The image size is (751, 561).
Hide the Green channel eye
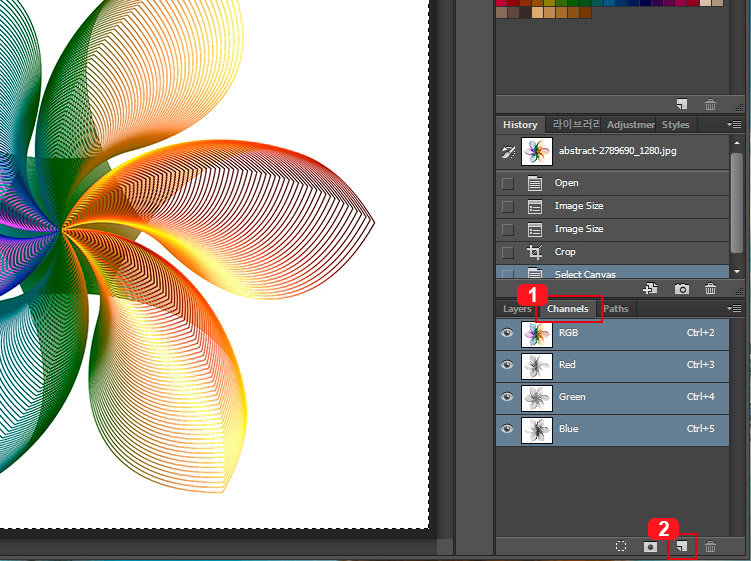pos(507,397)
